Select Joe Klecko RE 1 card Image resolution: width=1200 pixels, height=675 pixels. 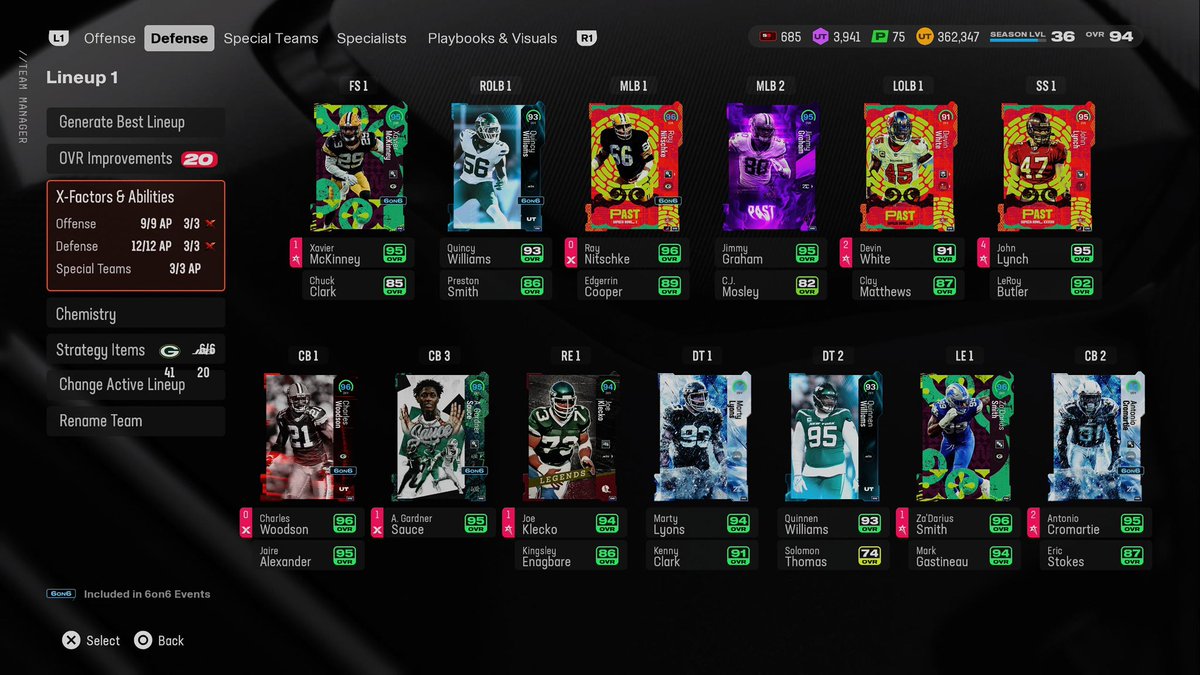572,436
